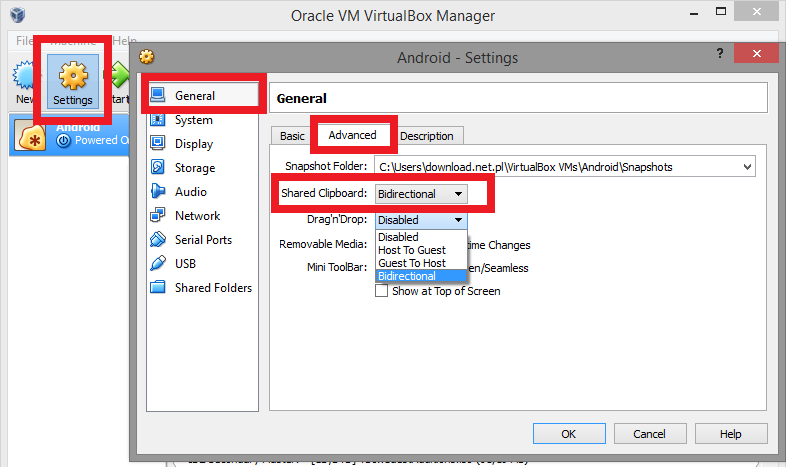
Task: Click the Drag'n'Drop label
Action: [337, 219]
